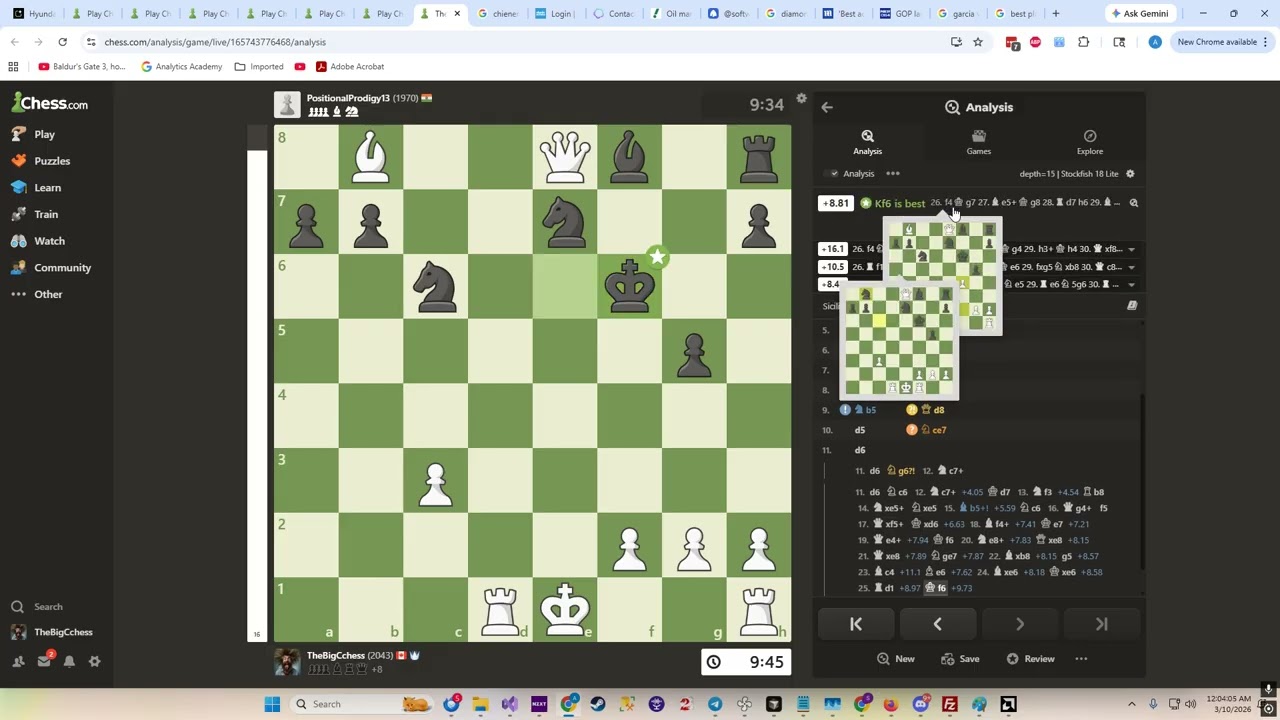The image size is (1280, 720).
Task: Open Puzzles in the left sidebar
Action: (41, 161)
